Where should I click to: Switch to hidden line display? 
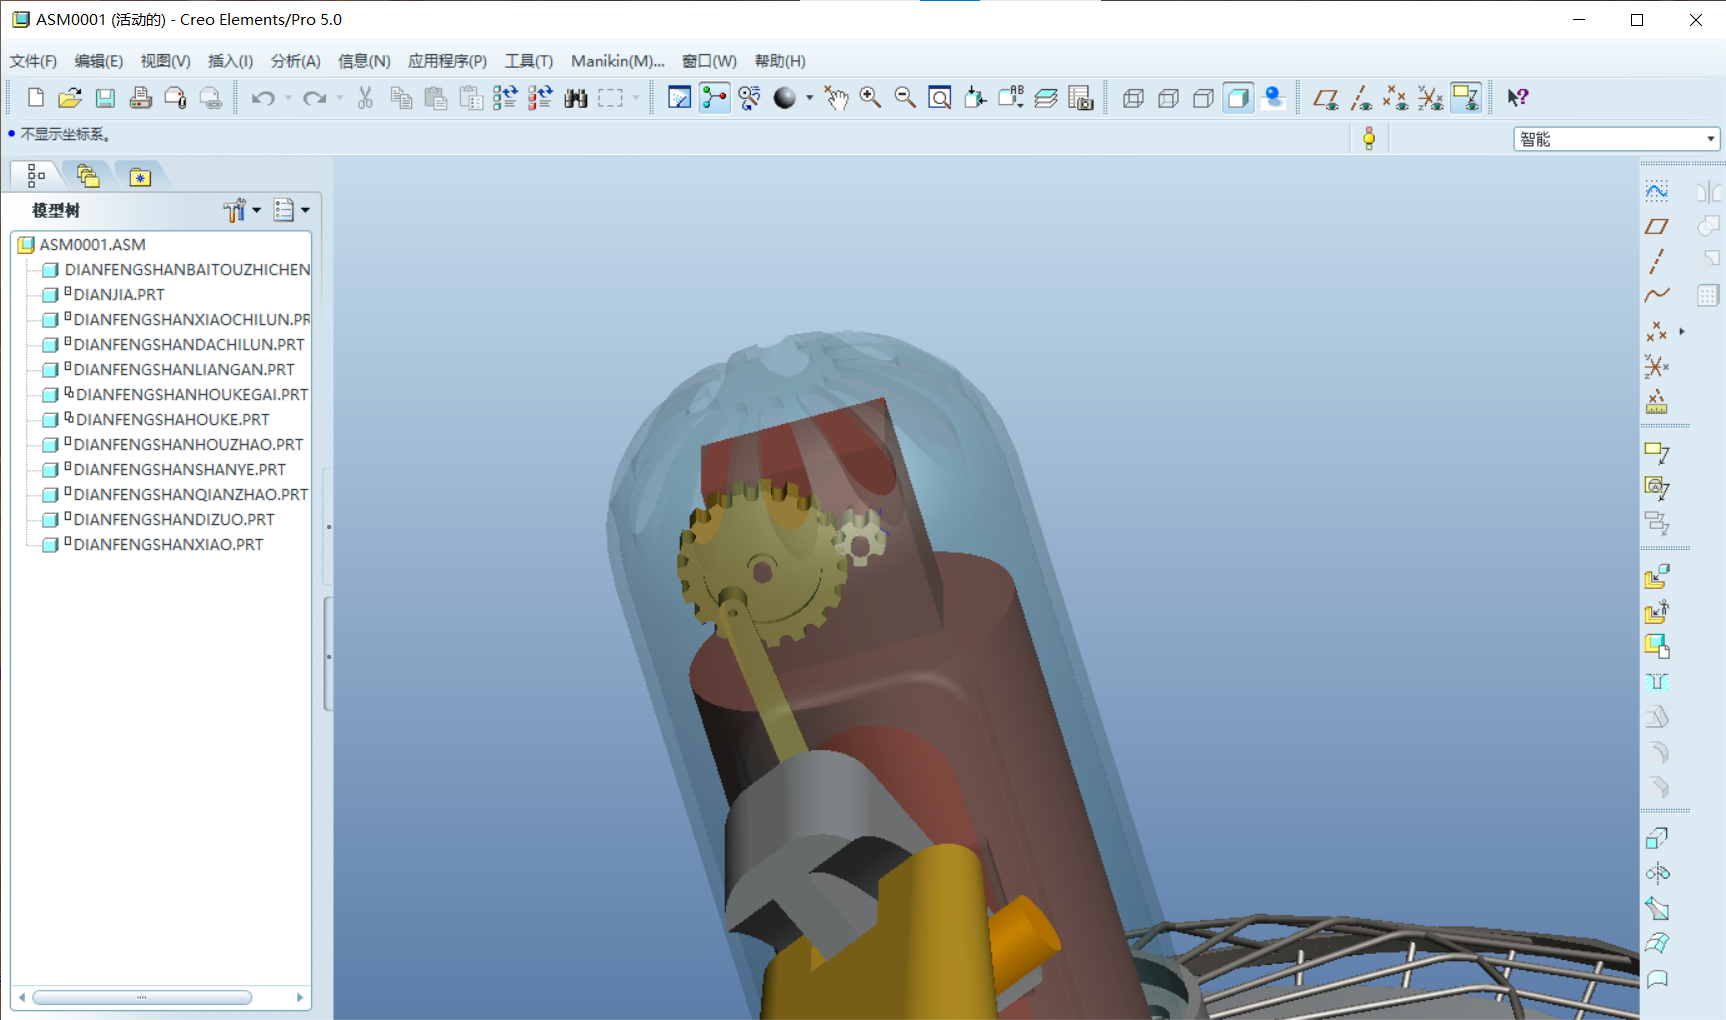point(1168,98)
